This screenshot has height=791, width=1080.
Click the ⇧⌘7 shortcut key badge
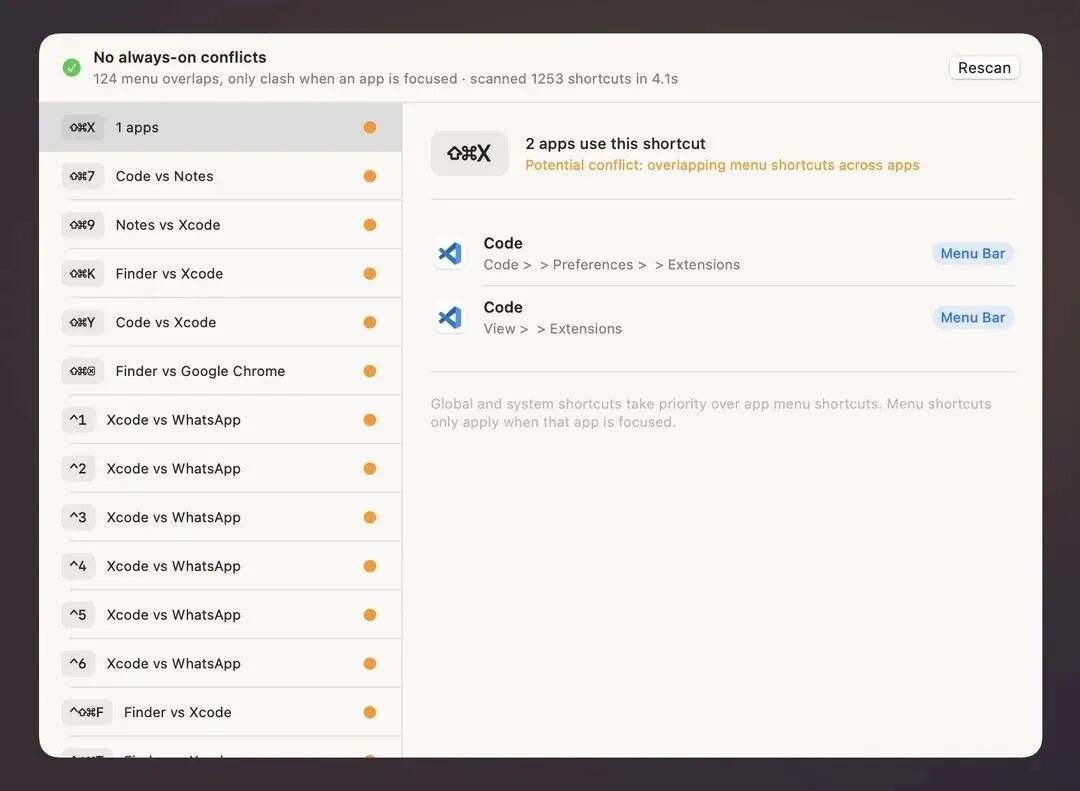pos(83,176)
